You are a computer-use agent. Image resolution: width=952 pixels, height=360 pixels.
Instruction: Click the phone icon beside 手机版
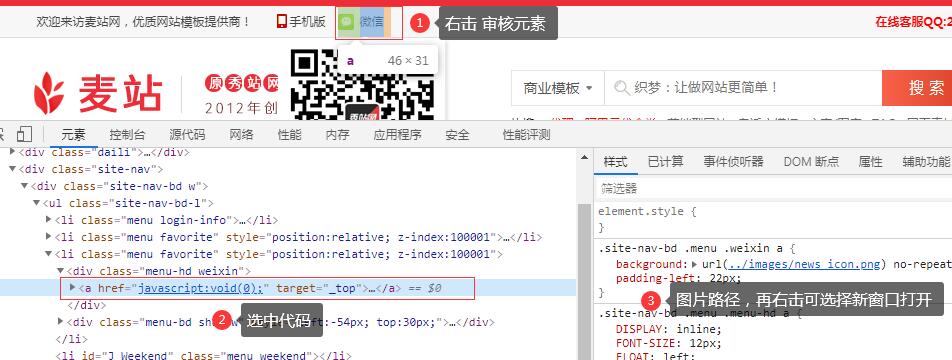(281, 22)
